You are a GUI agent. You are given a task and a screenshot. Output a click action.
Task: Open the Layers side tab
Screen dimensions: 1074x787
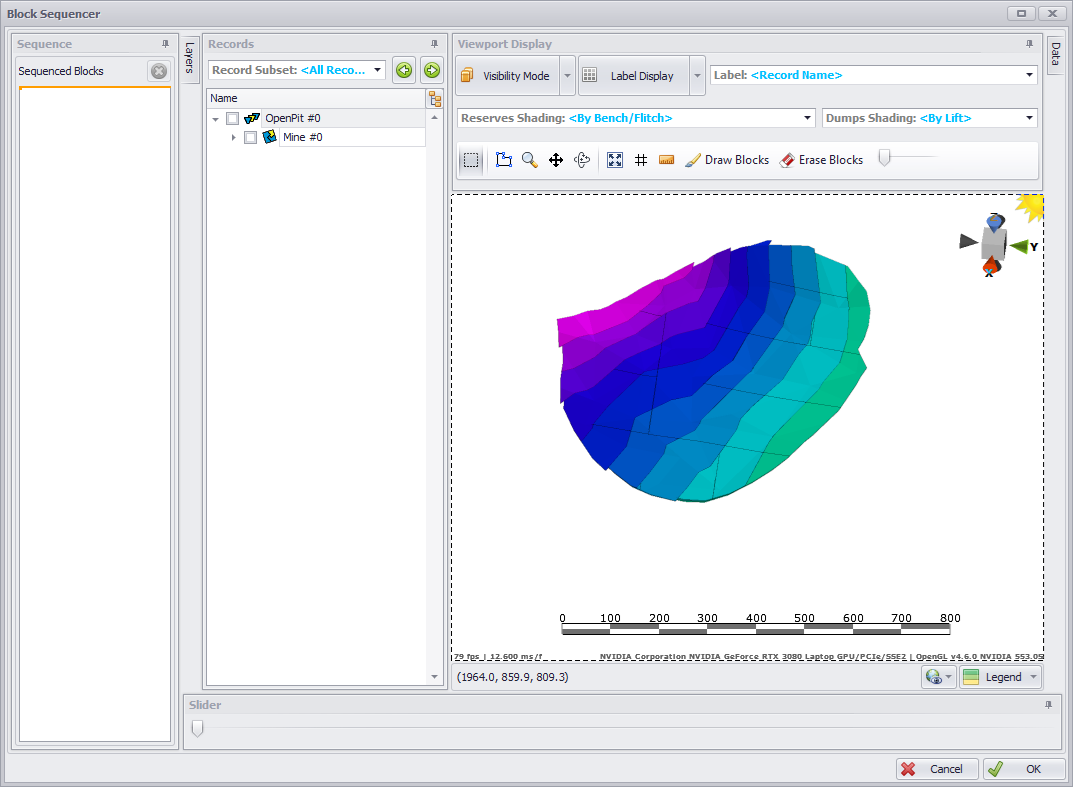pos(189,58)
